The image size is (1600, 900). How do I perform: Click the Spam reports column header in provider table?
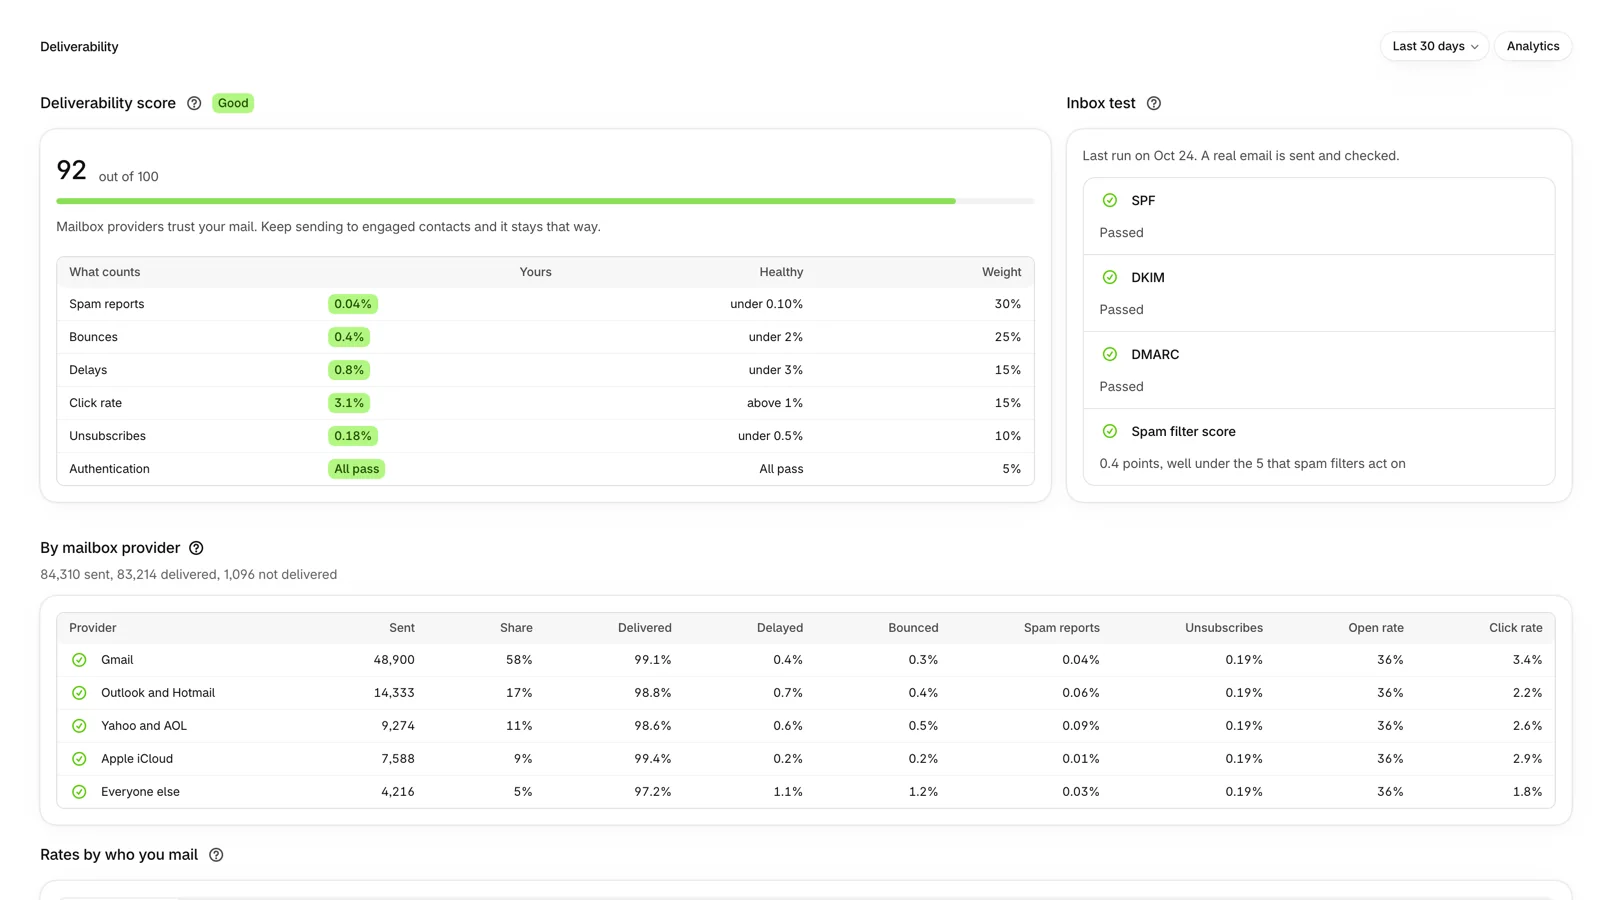1062,628
